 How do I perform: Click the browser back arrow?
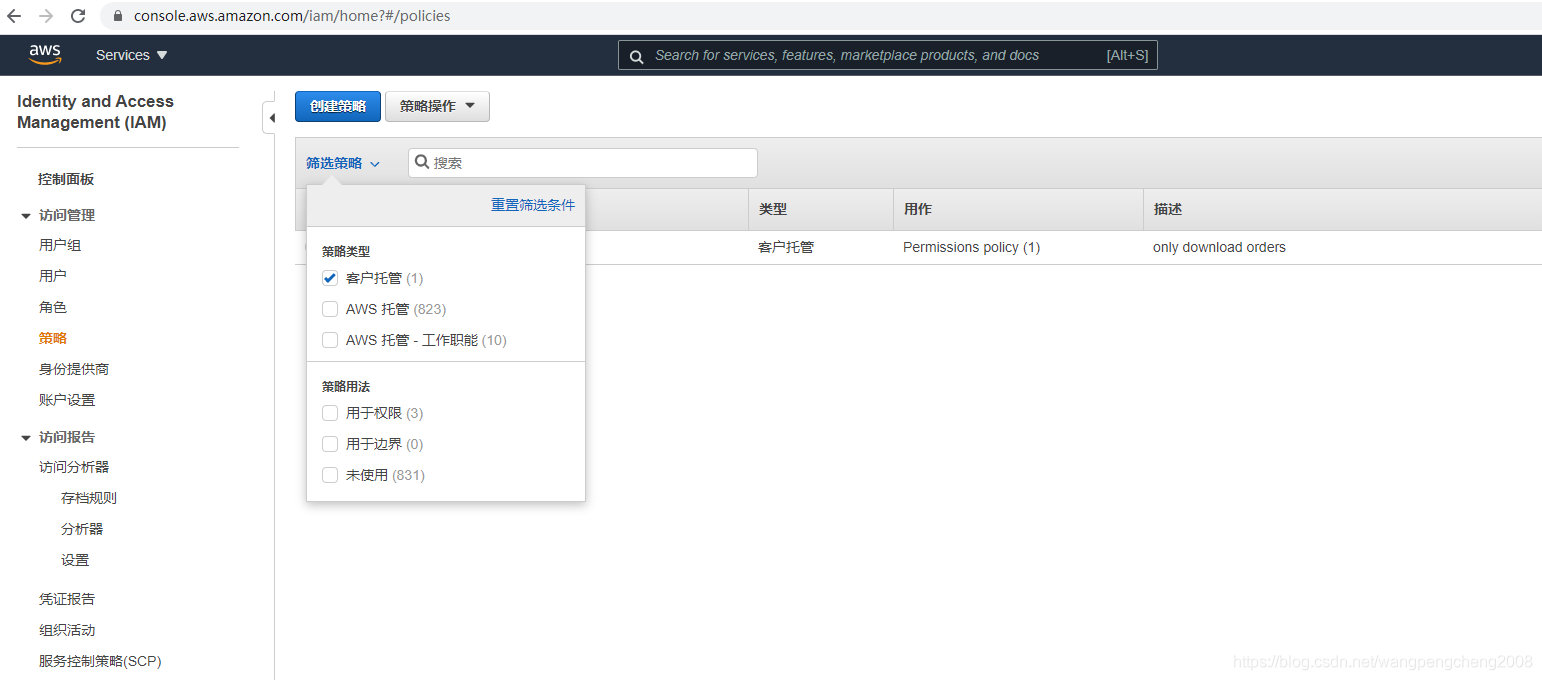(x=14, y=16)
